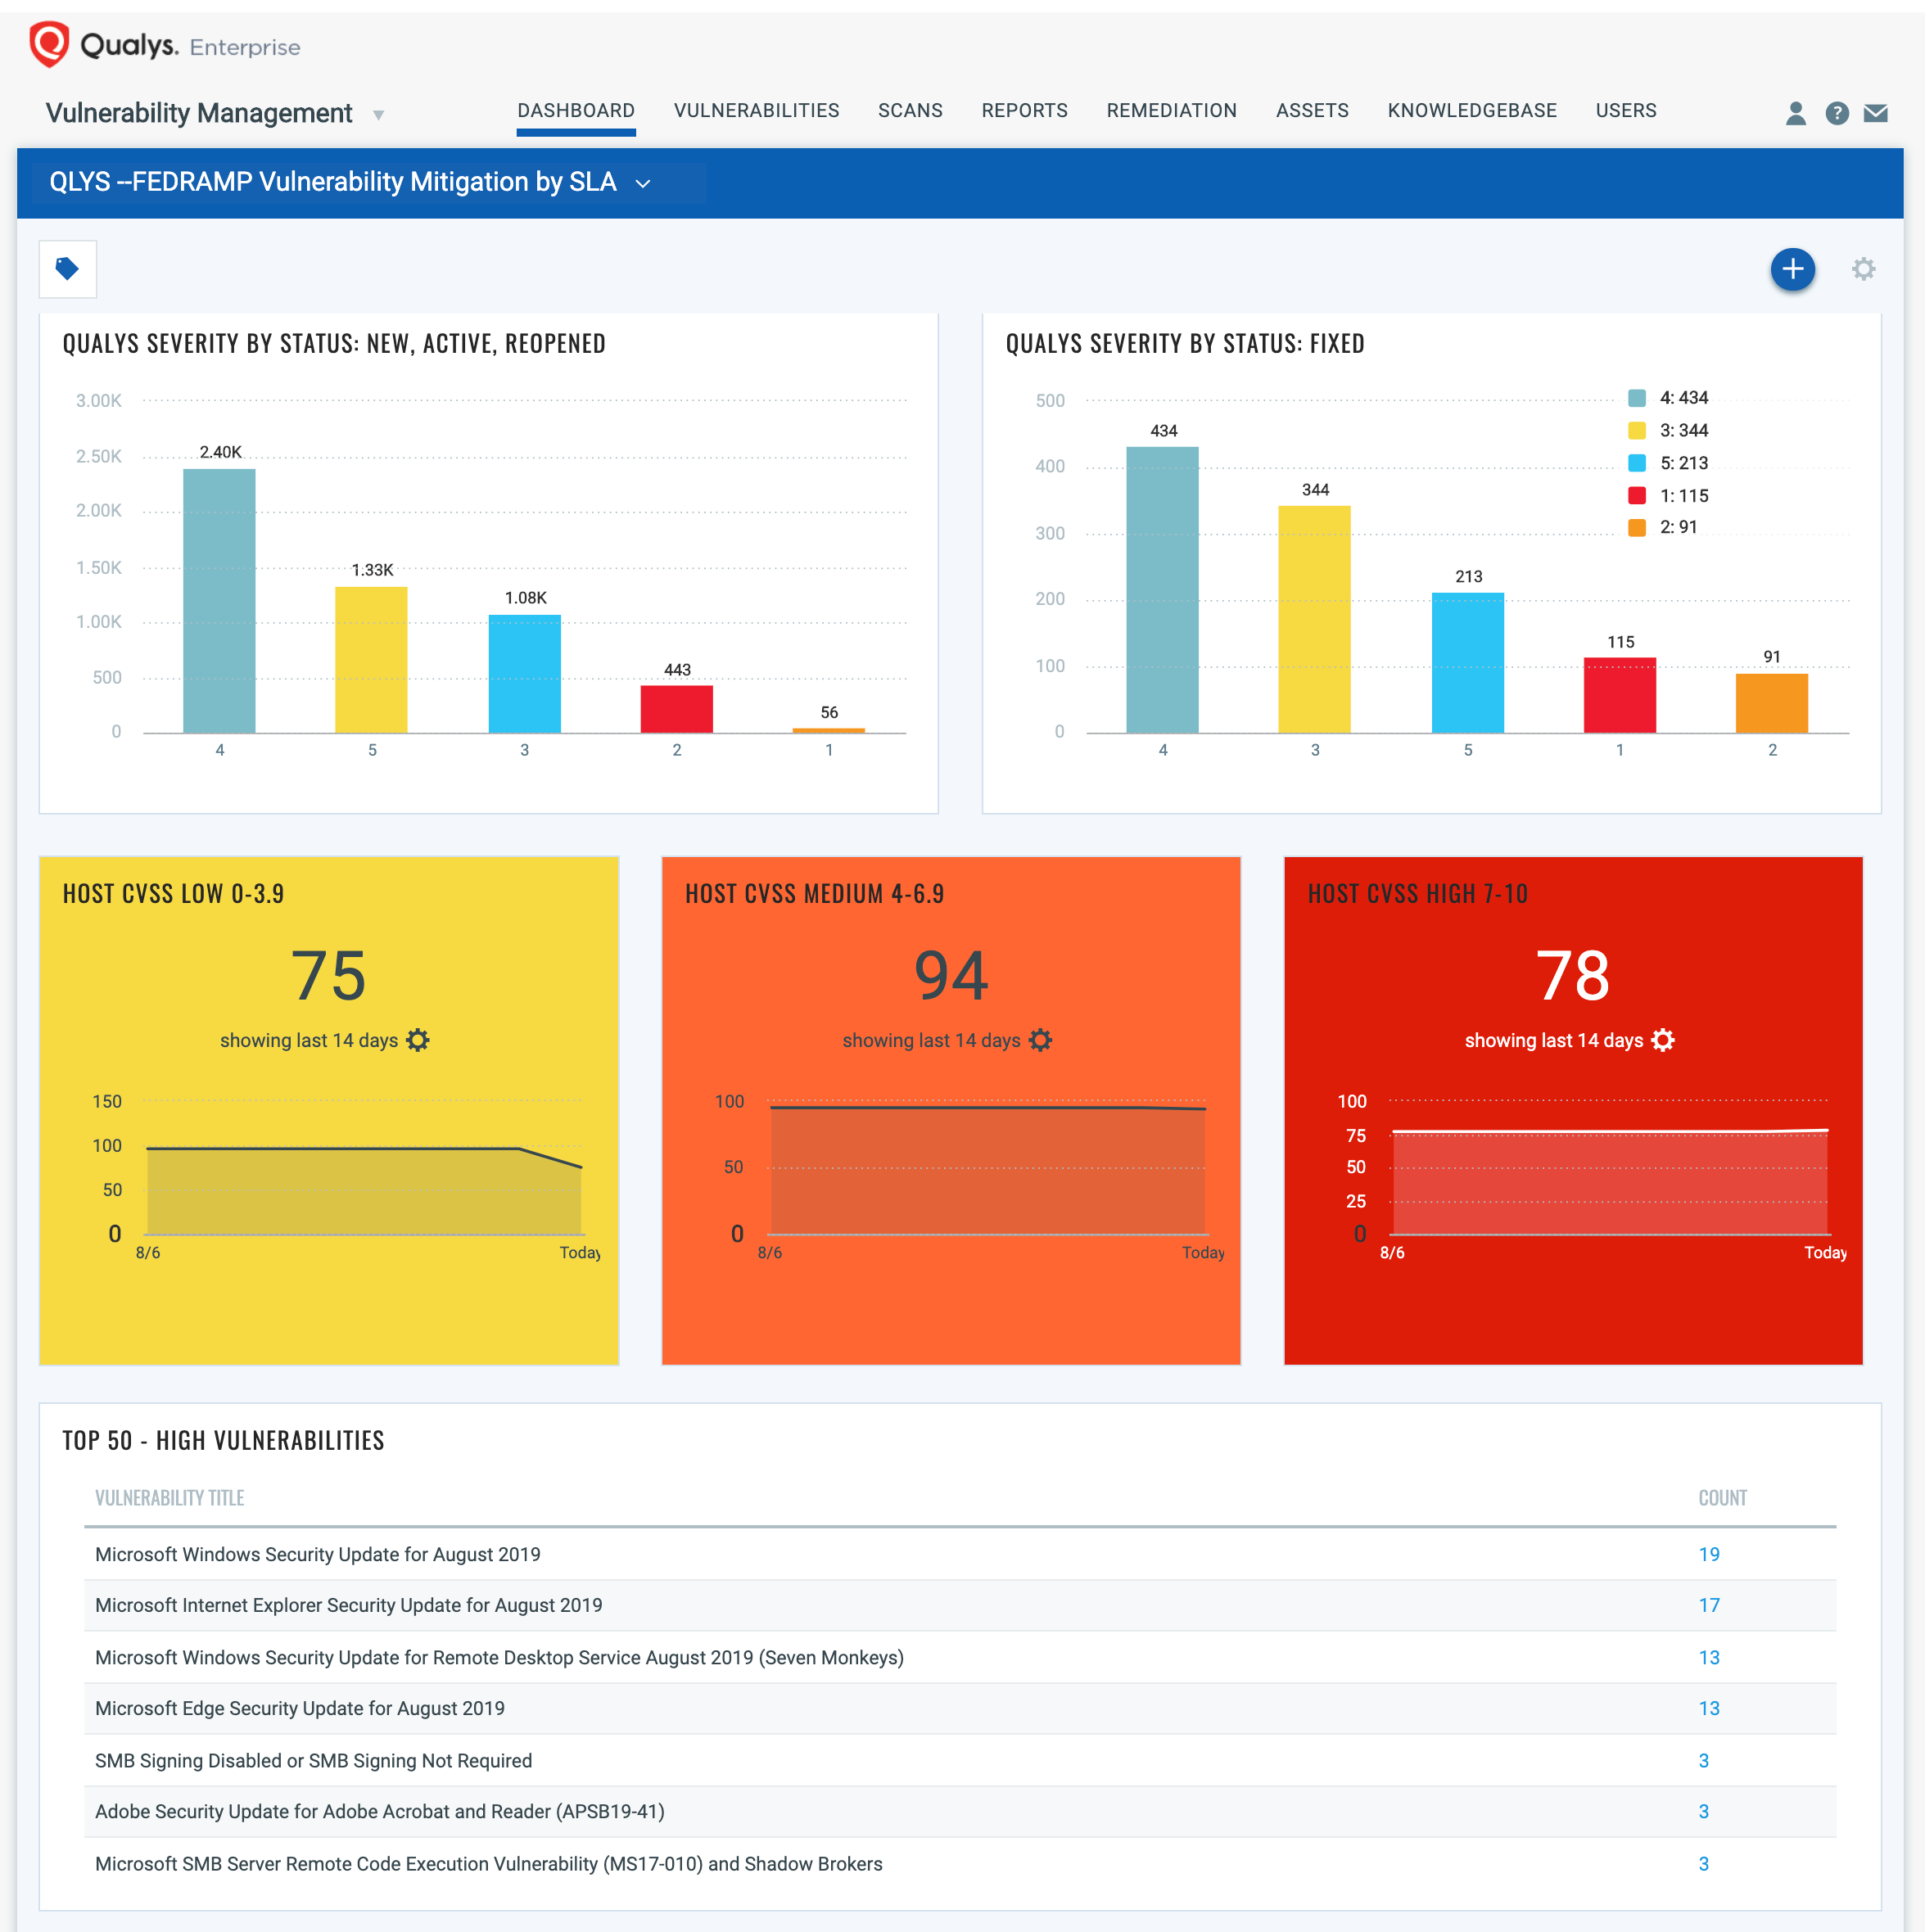This screenshot has width=1925, height=1932.
Task: Click count 19 for Windows Security Update
Action: tap(1709, 1554)
